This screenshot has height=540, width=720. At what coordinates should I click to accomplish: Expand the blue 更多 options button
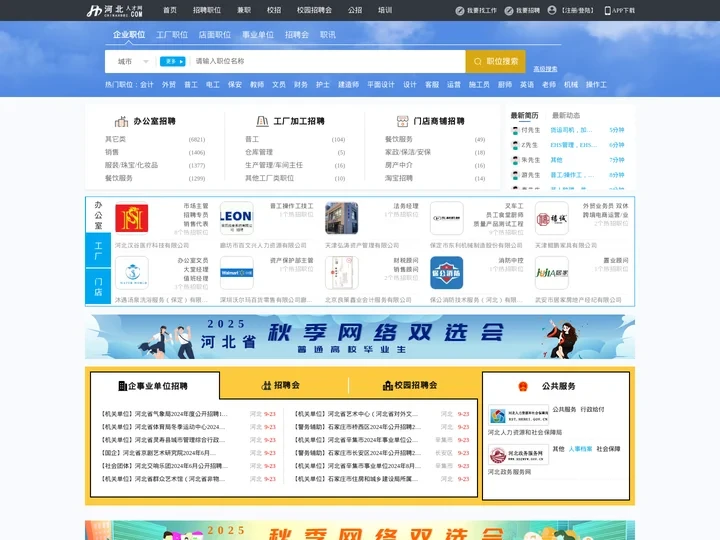coord(172,62)
